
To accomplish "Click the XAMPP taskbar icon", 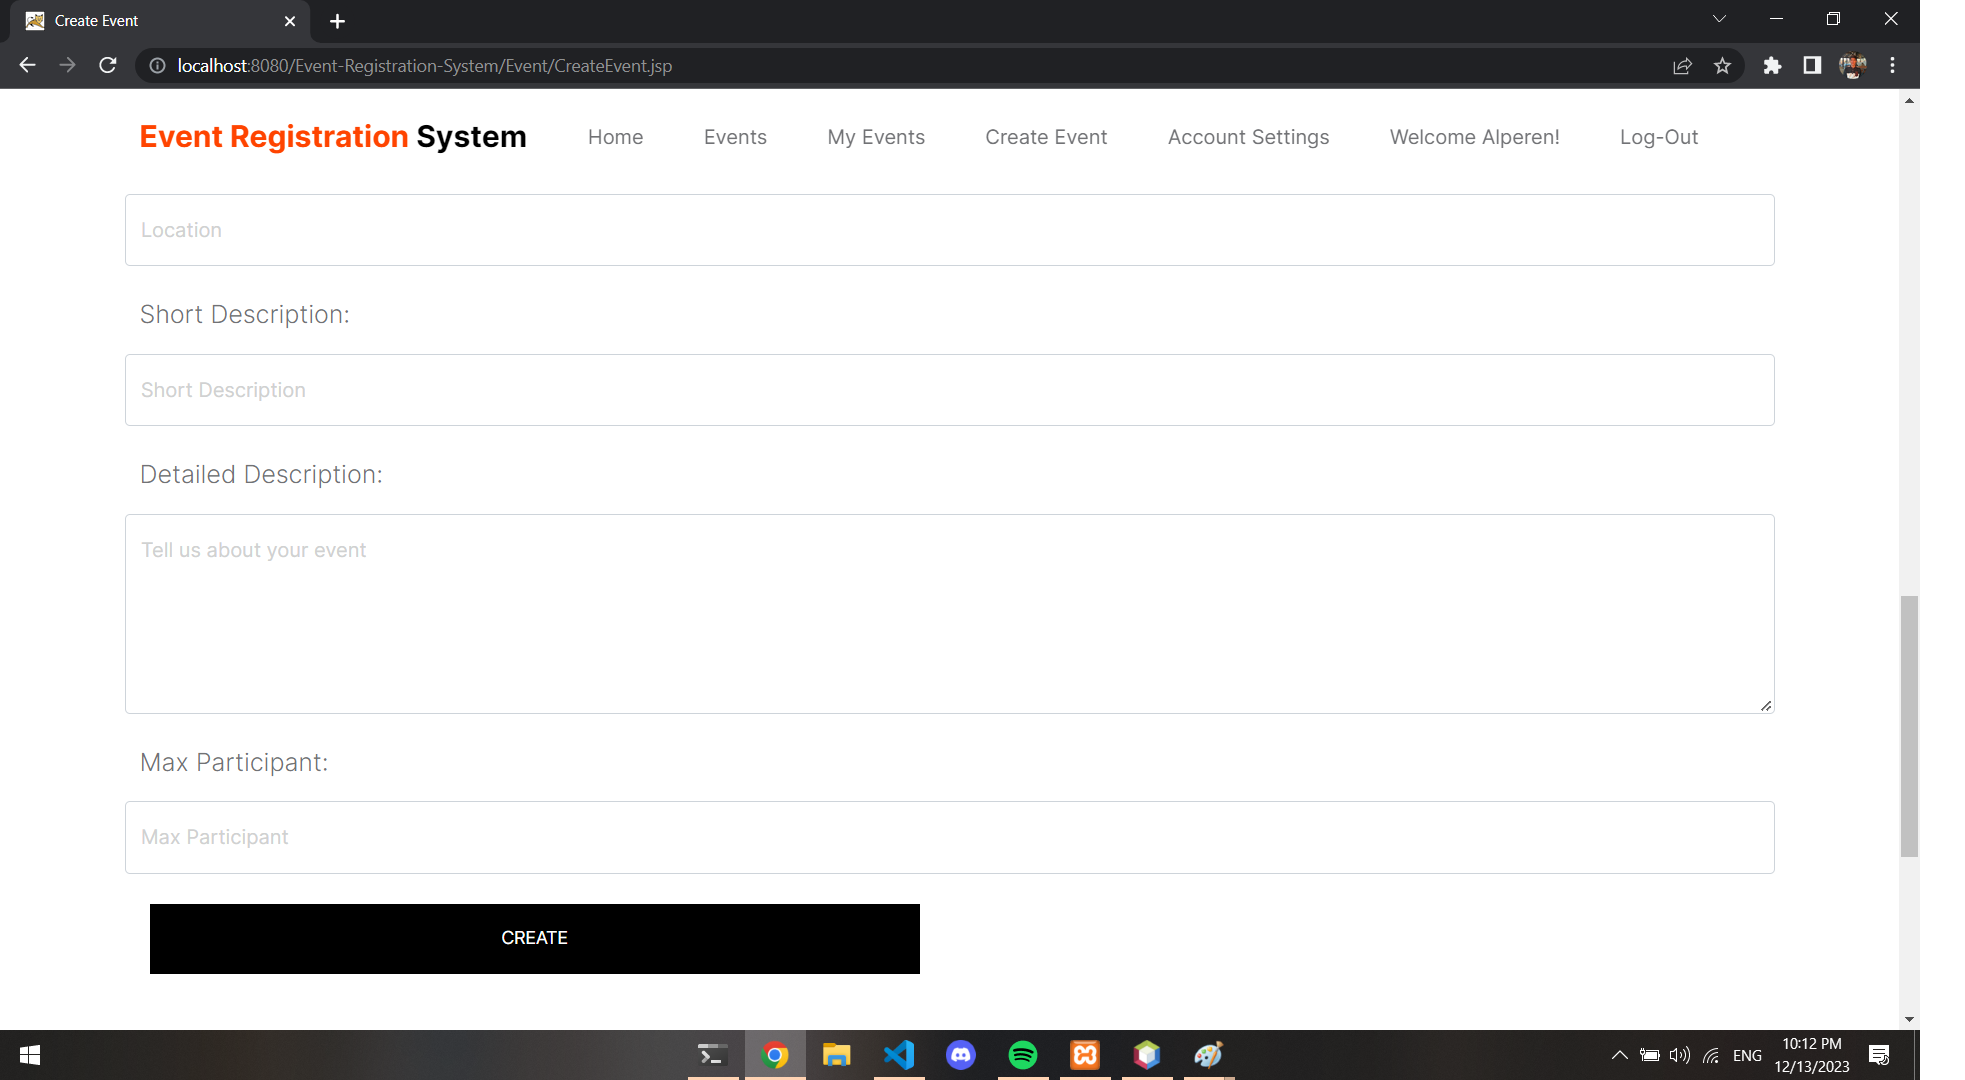I will tap(1084, 1055).
